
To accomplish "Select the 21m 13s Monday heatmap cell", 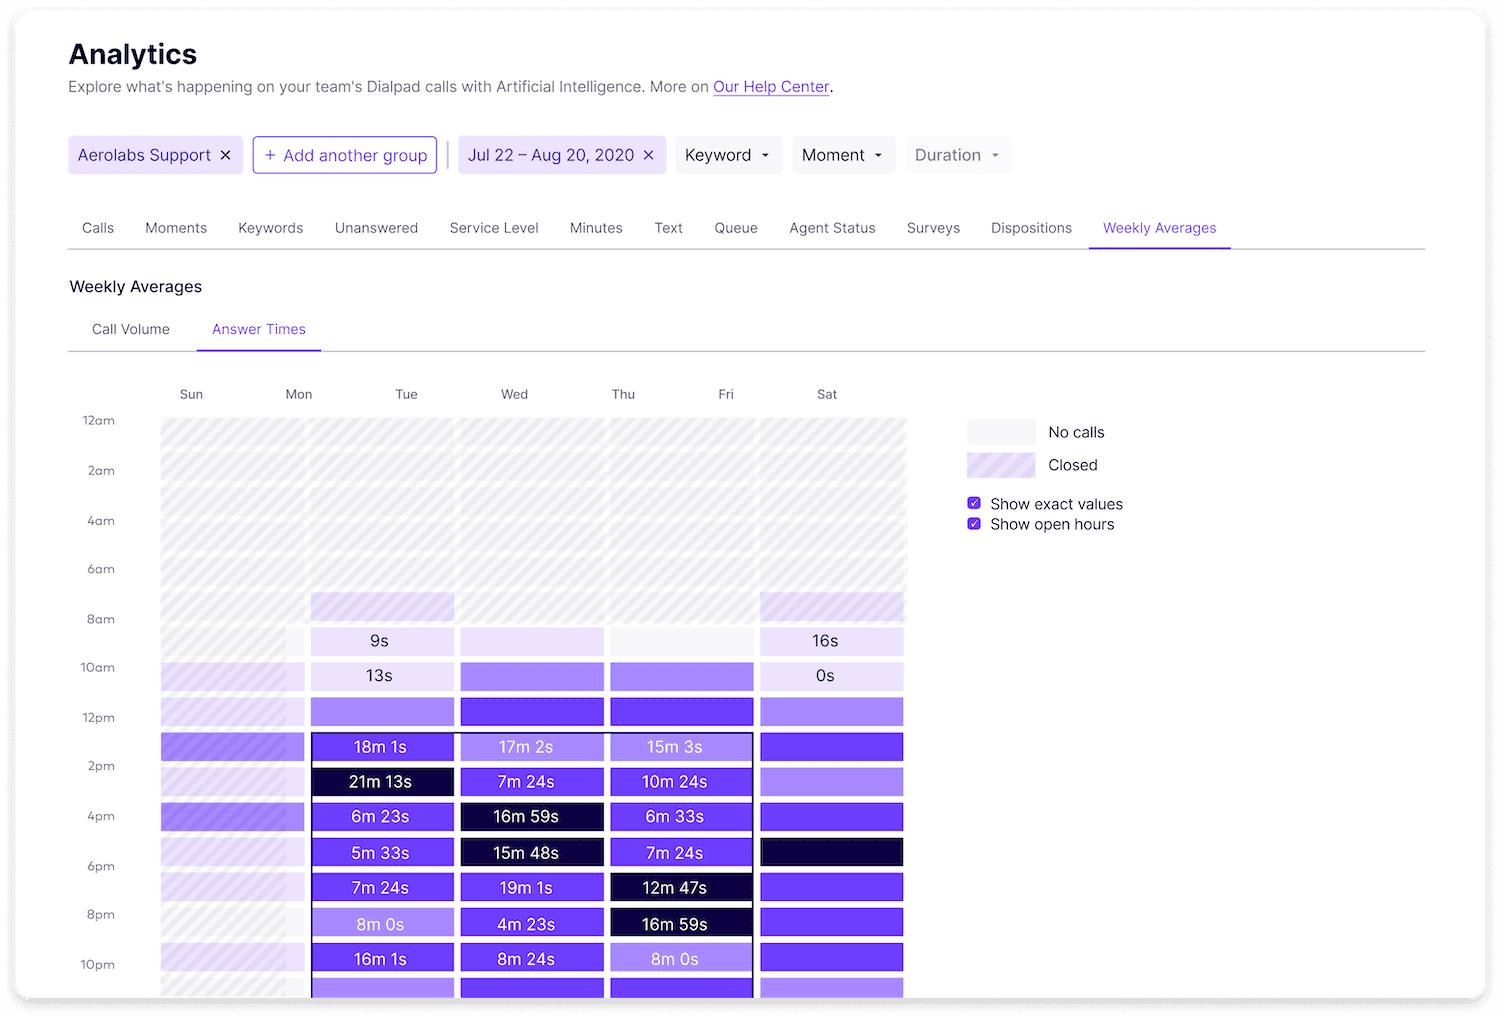I will pyautogui.click(x=383, y=781).
